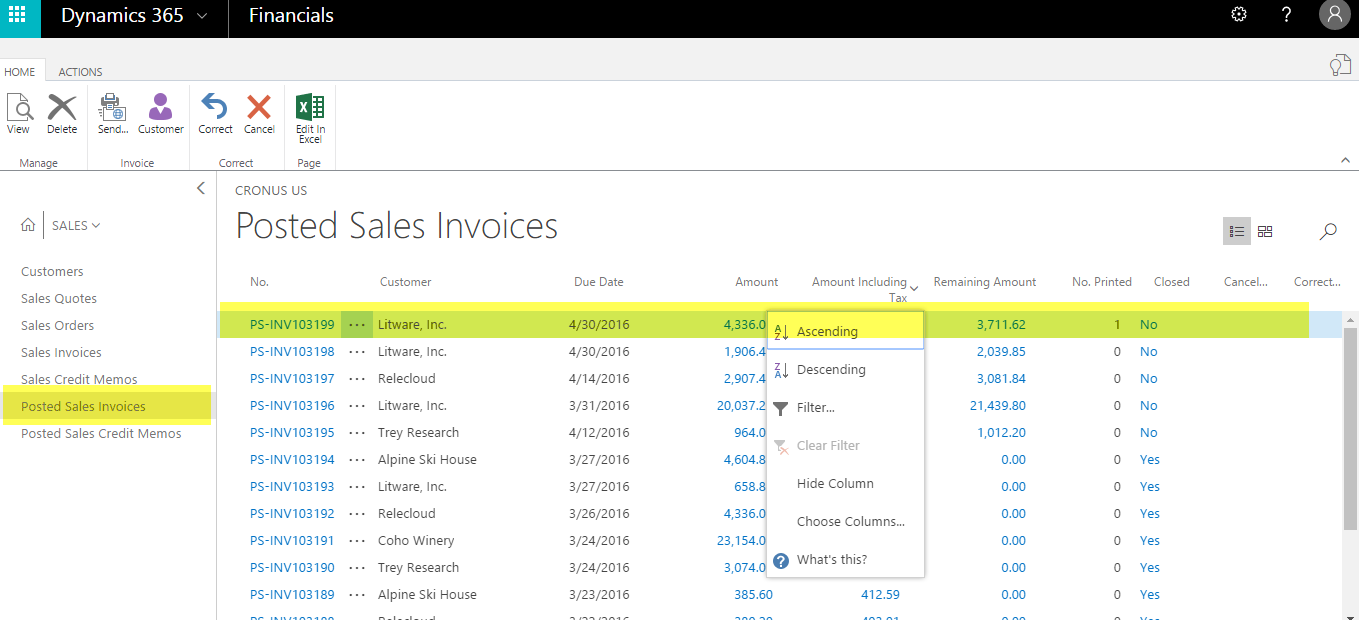Open the app launcher waffle icon
Image resolution: width=1359 pixels, height=620 pixels.
(17, 15)
